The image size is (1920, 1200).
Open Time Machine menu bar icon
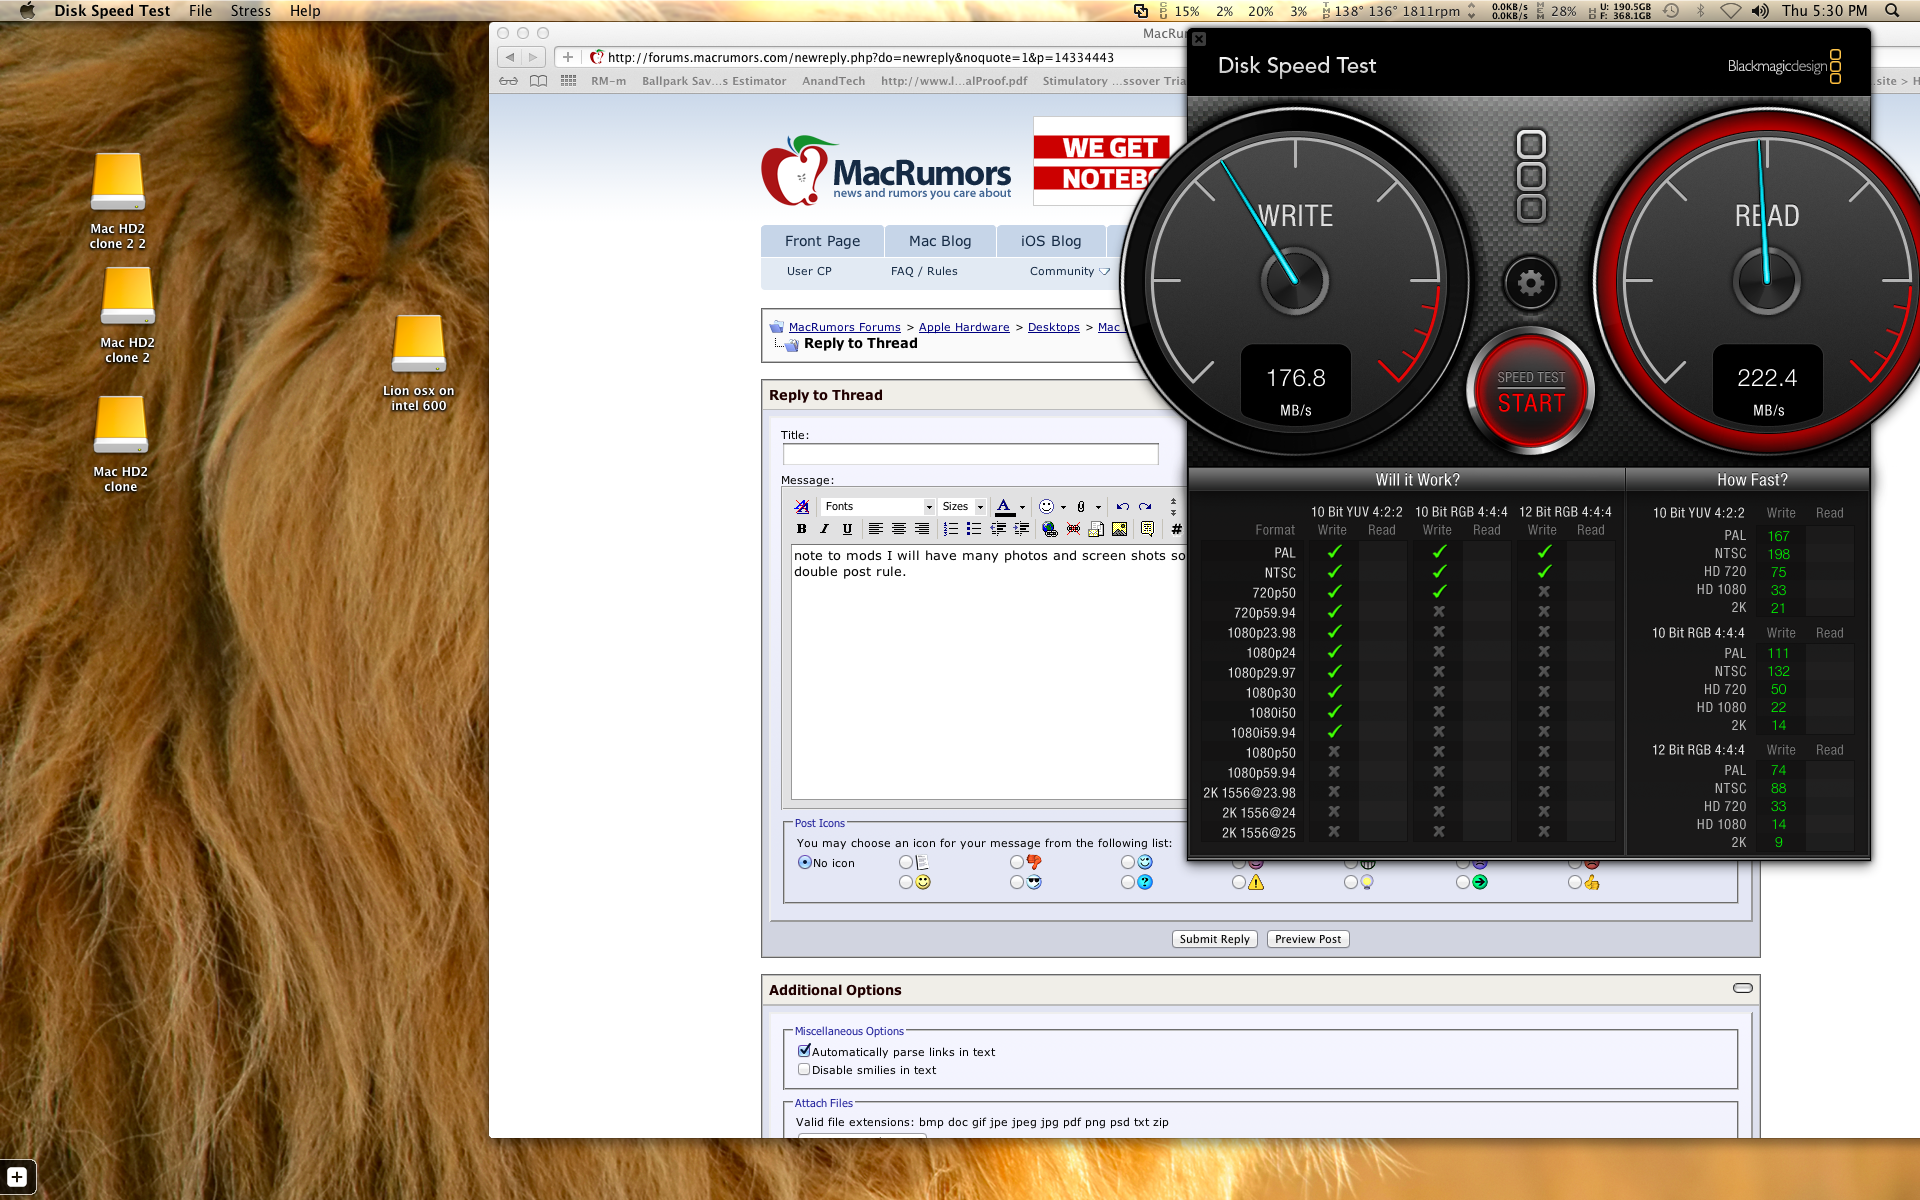click(1671, 11)
